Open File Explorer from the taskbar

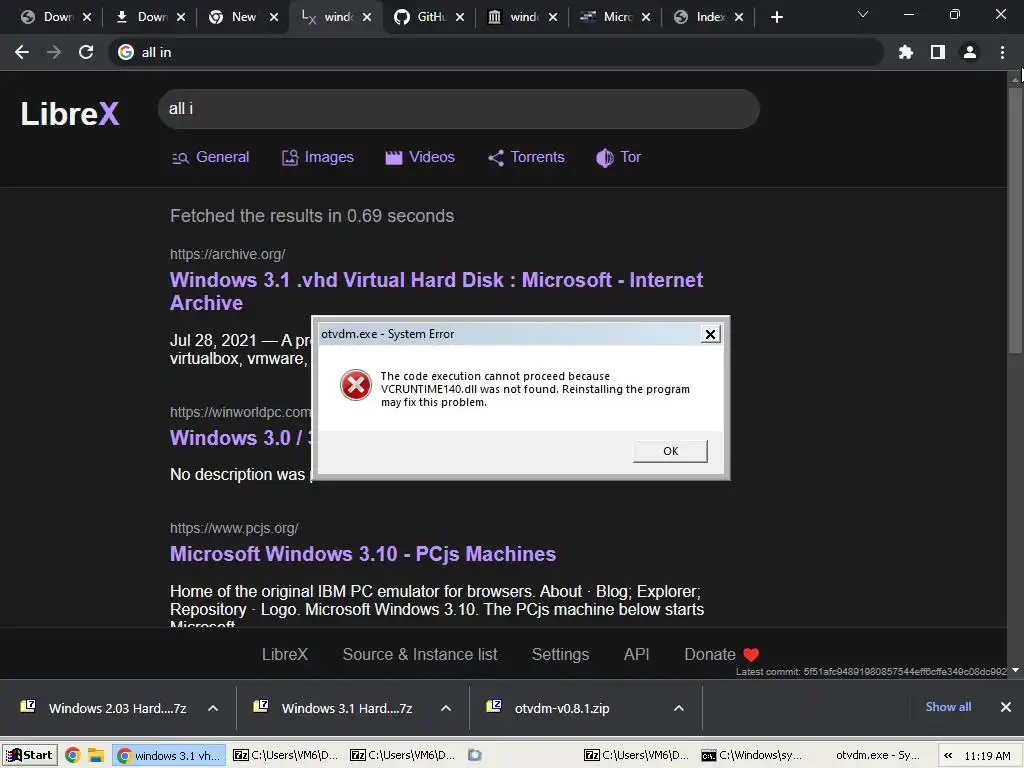tap(96, 756)
